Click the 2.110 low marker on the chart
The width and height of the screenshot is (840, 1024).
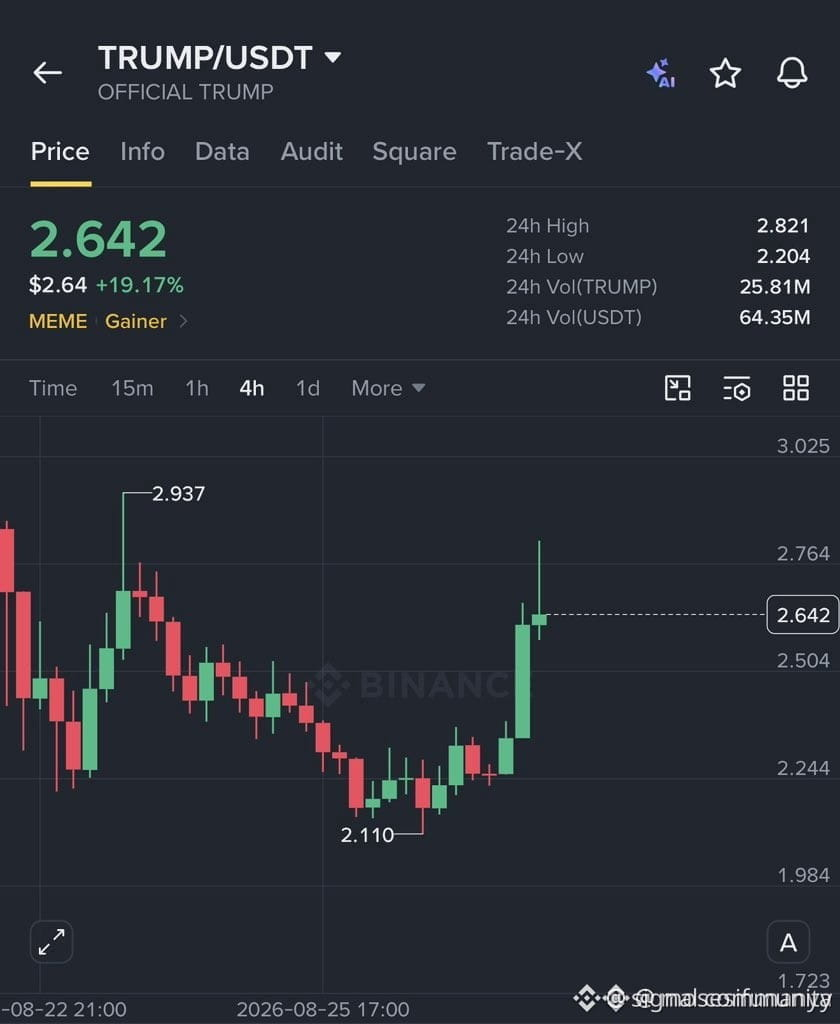367,835
